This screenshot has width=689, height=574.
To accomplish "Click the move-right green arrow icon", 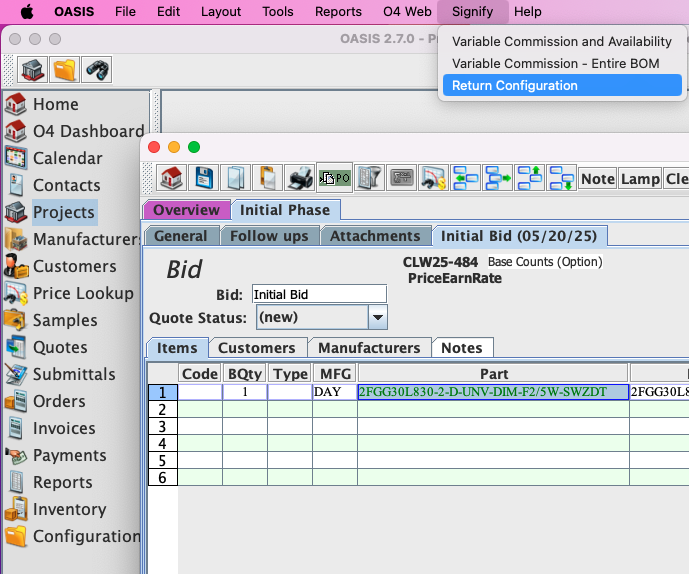I will pos(497,178).
